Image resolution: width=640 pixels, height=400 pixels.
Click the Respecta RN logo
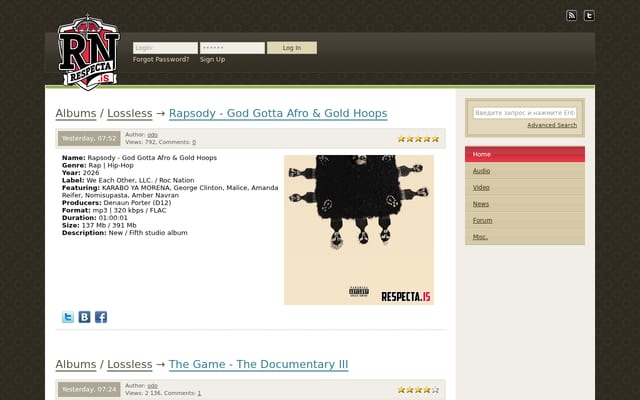[x=89, y=52]
